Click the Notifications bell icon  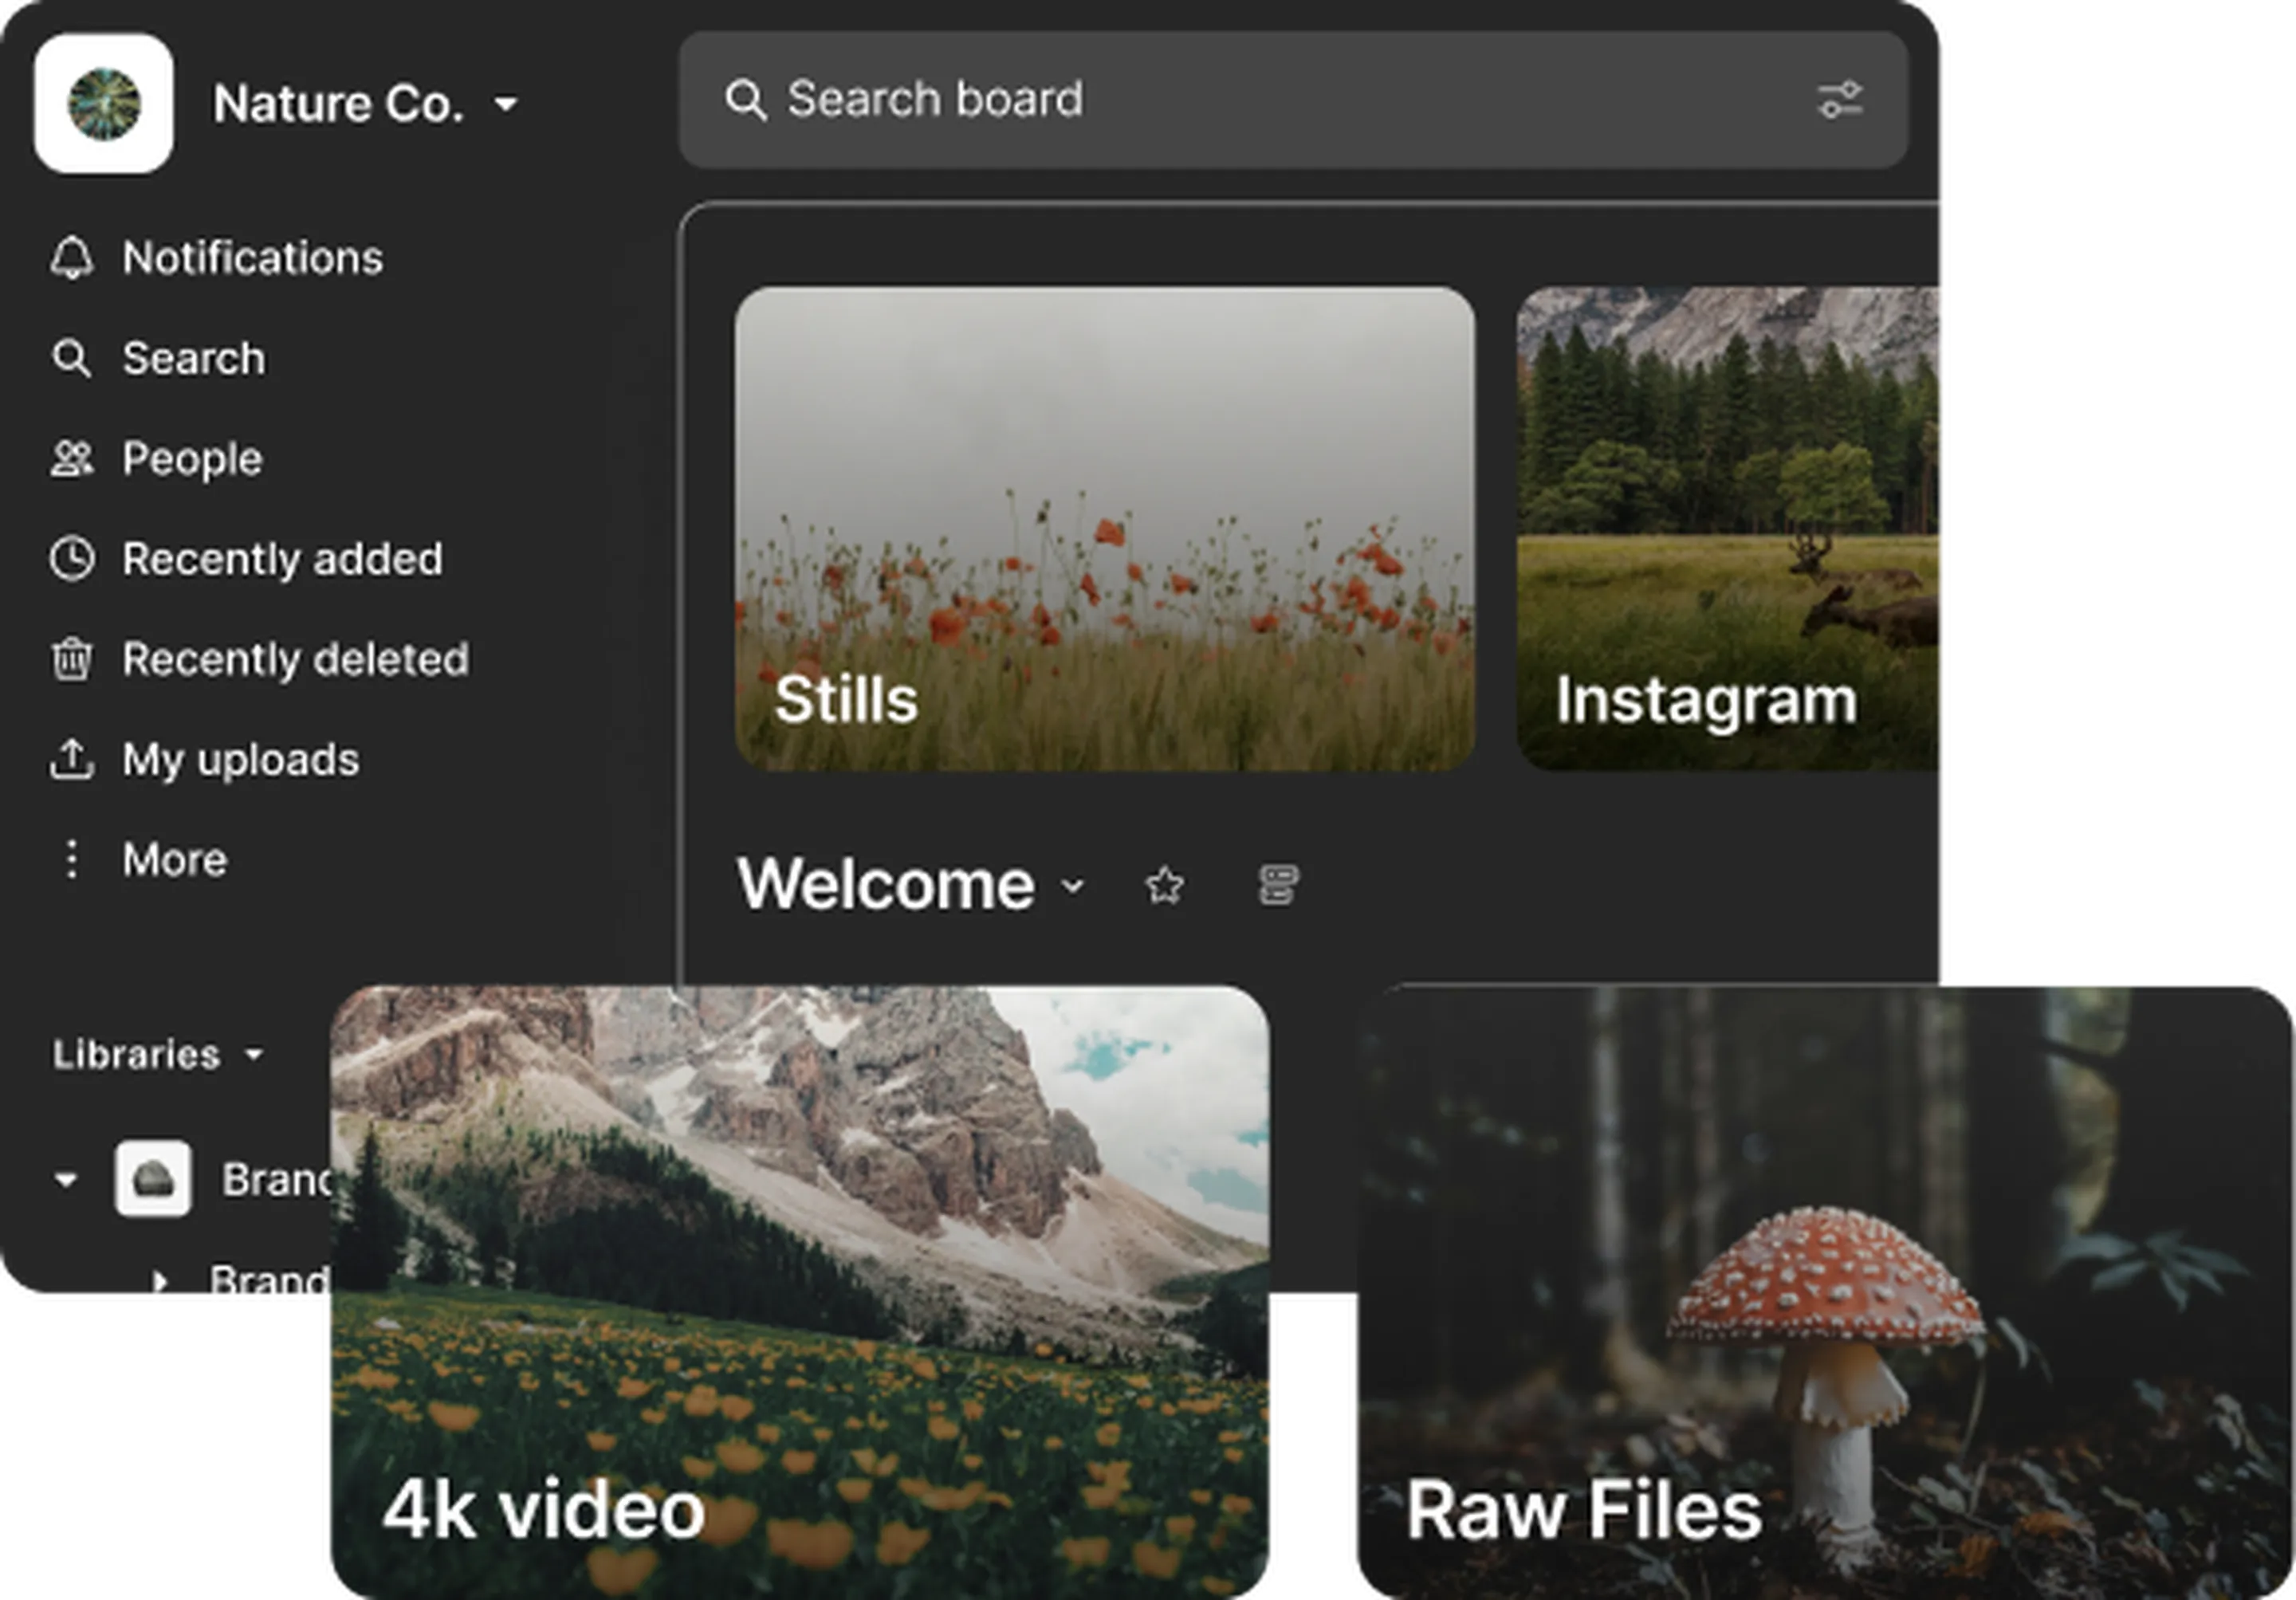pyautogui.click(x=72, y=258)
